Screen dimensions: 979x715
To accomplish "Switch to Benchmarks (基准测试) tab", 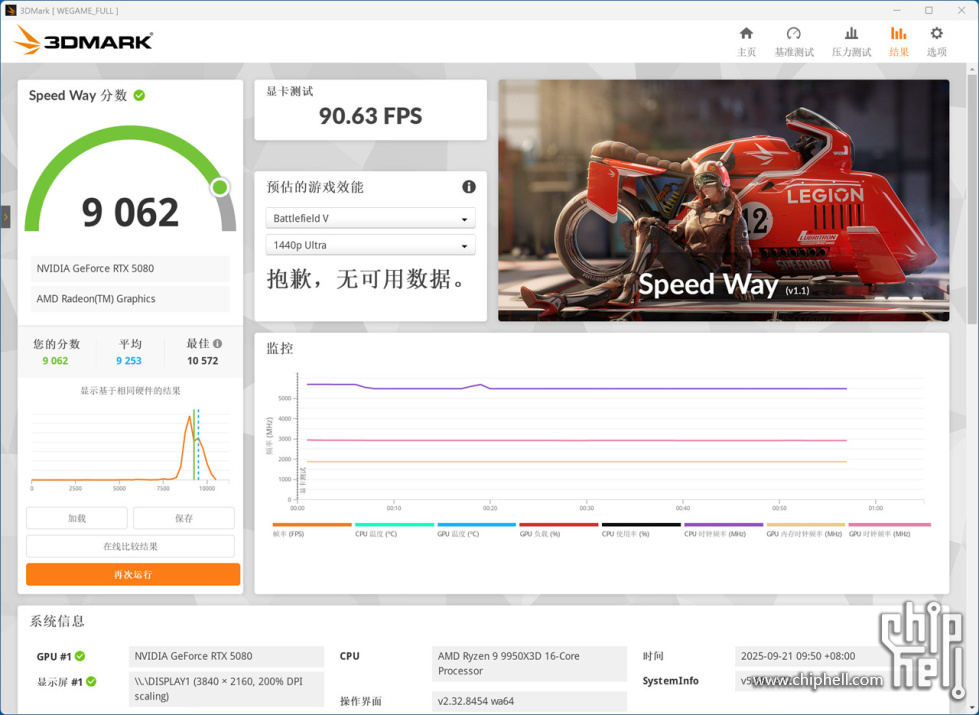I will coord(794,42).
